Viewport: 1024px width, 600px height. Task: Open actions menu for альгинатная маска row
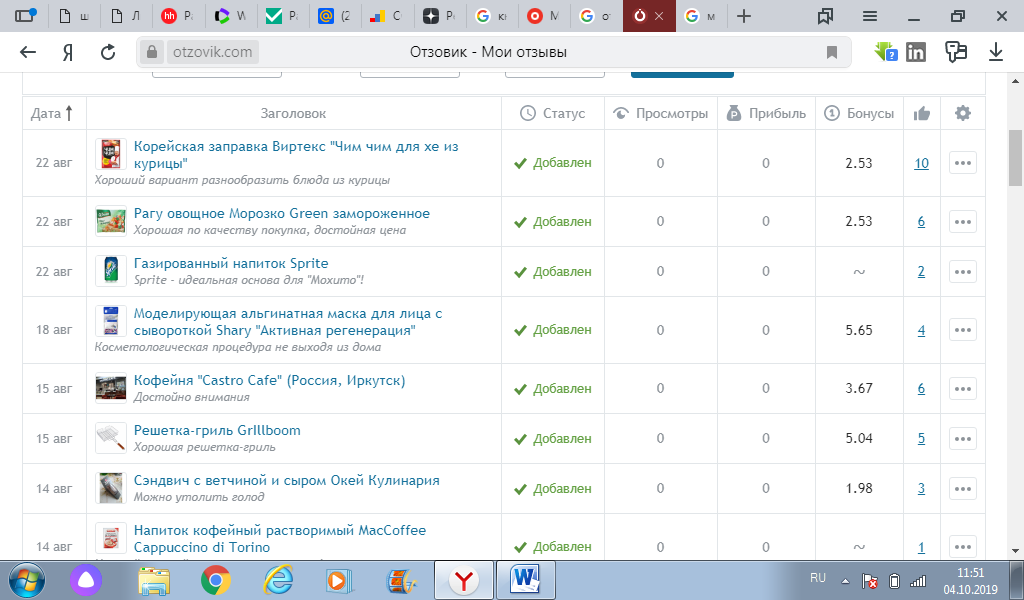click(x=963, y=330)
